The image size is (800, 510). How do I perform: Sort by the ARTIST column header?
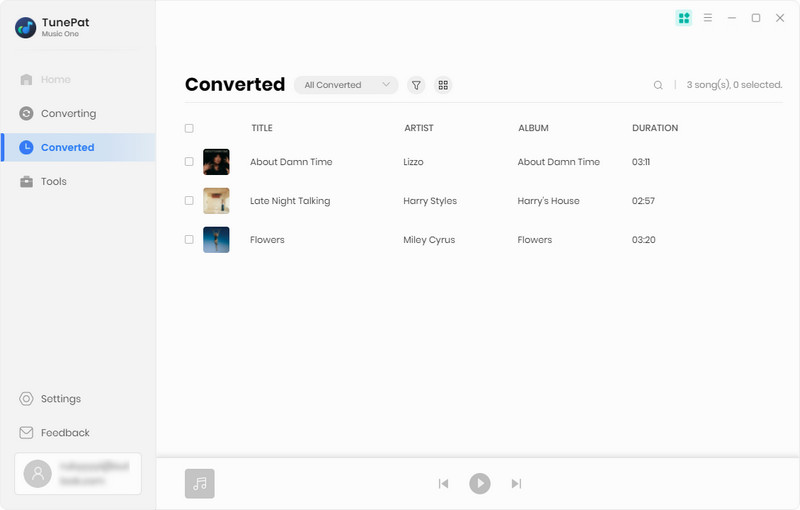[419, 128]
